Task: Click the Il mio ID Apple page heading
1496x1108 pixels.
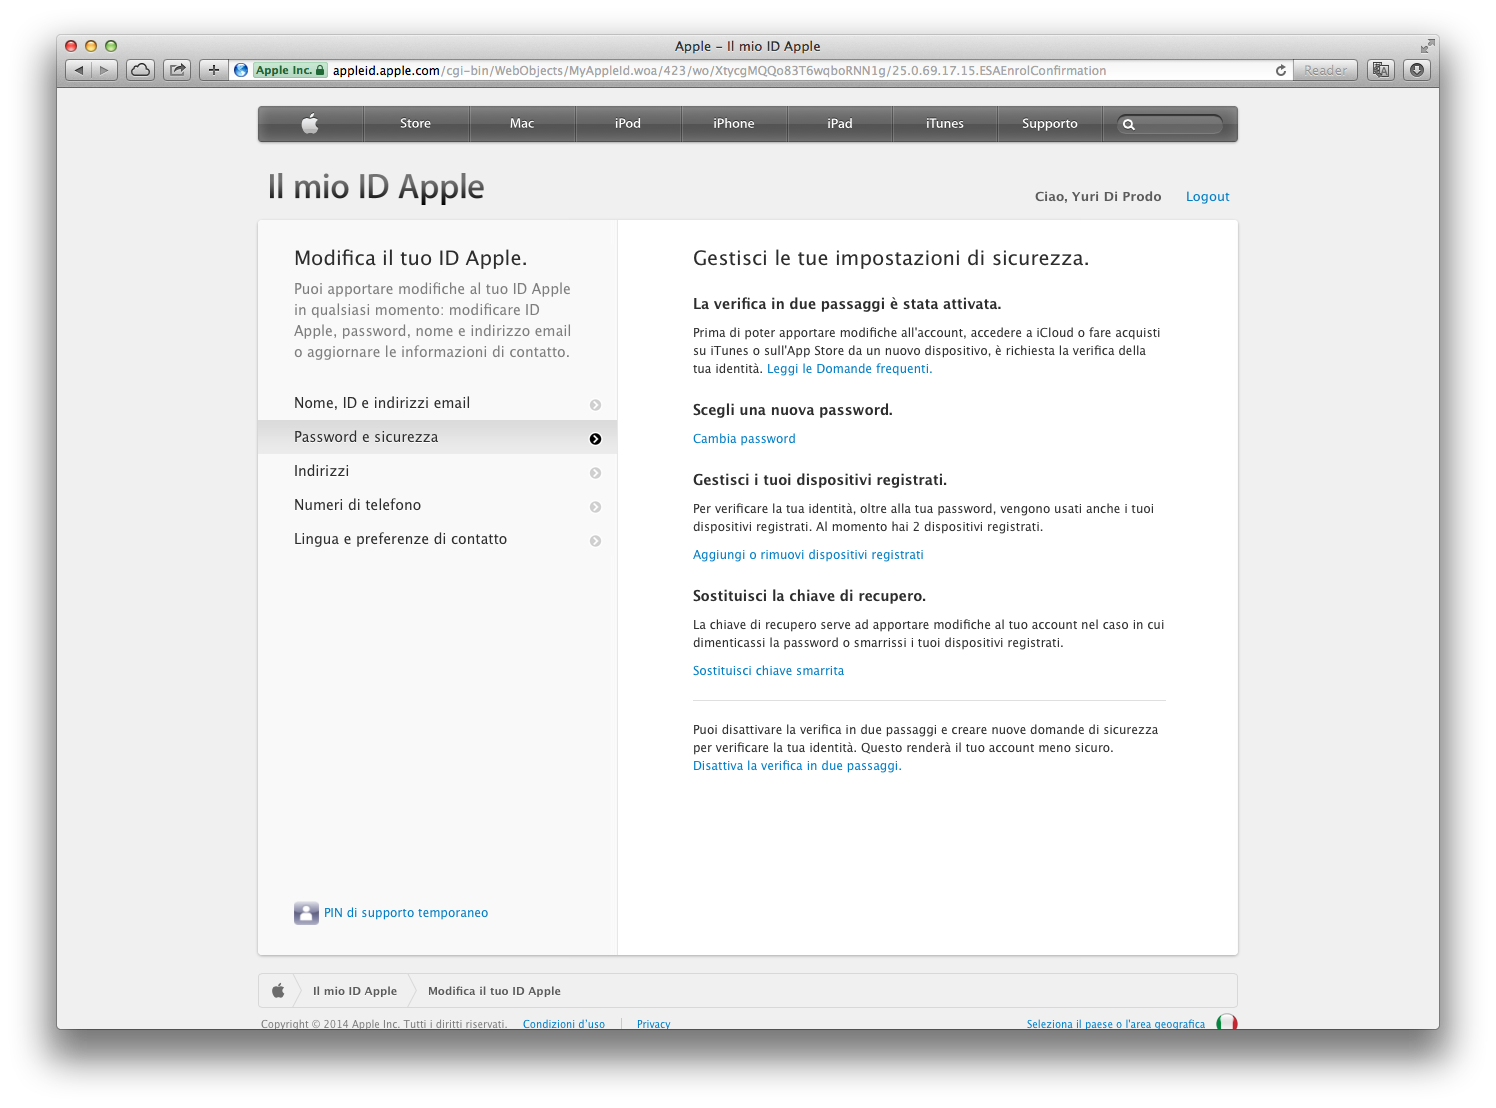Action: point(376,187)
